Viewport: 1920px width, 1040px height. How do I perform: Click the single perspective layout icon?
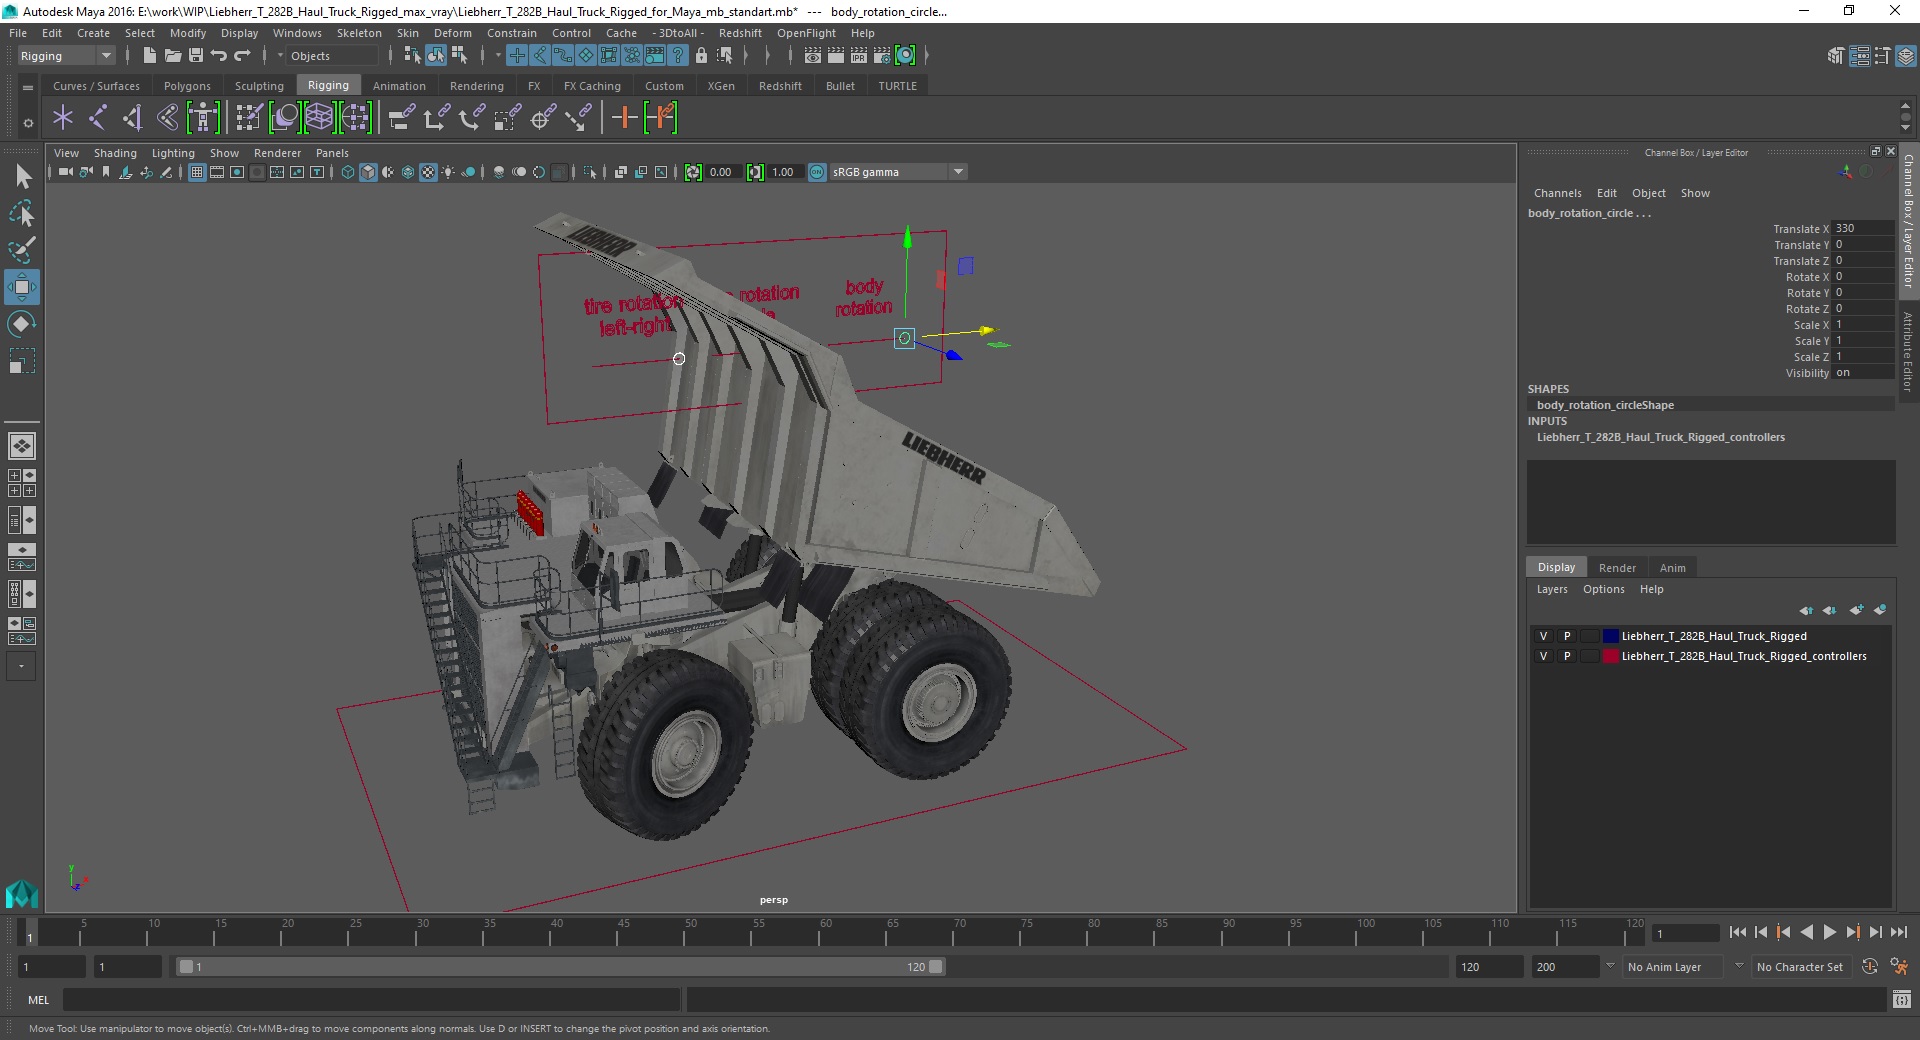pos(21,446)
